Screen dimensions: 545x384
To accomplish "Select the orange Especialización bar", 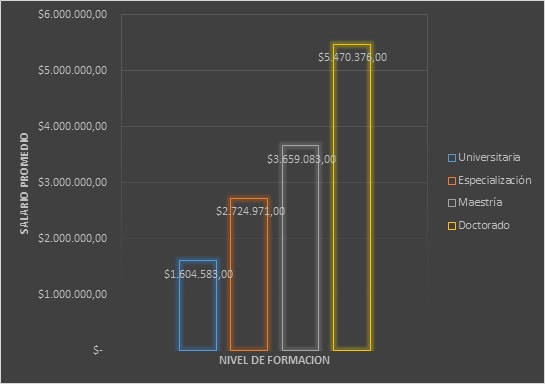I will pyautogui.click(x=249, y=274).
